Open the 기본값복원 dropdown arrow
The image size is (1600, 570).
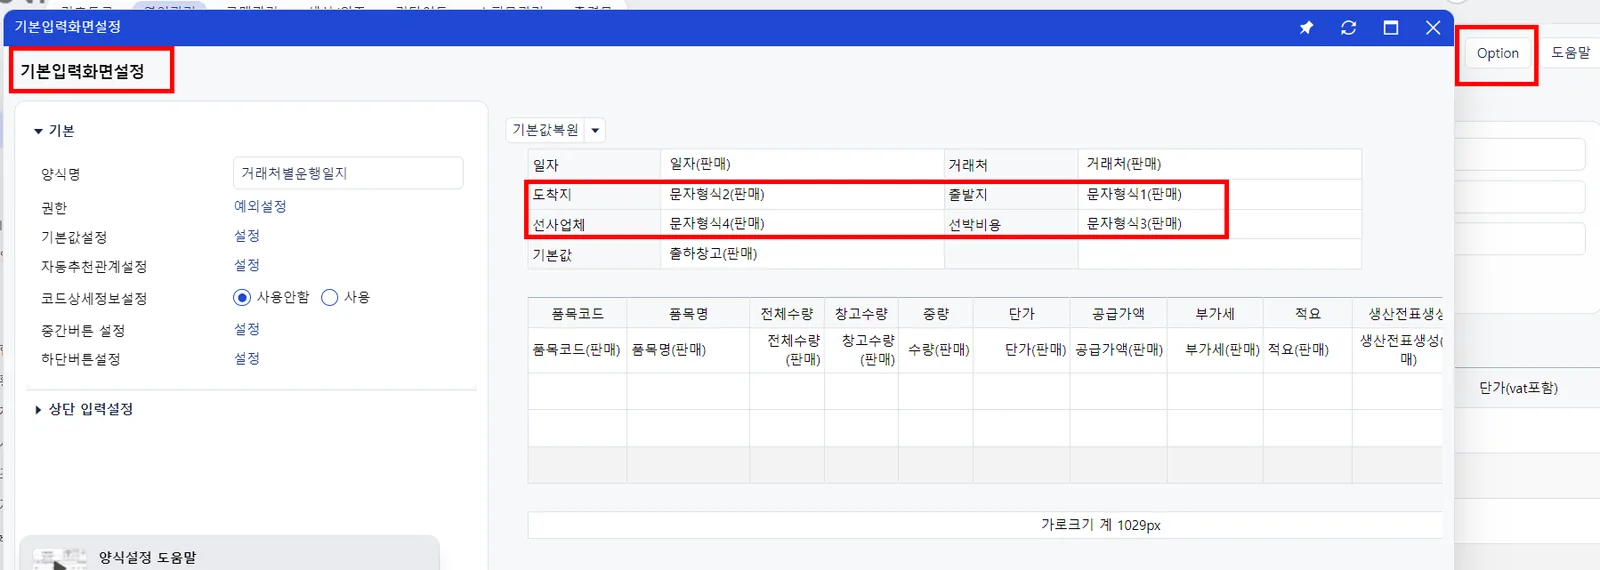595,130
